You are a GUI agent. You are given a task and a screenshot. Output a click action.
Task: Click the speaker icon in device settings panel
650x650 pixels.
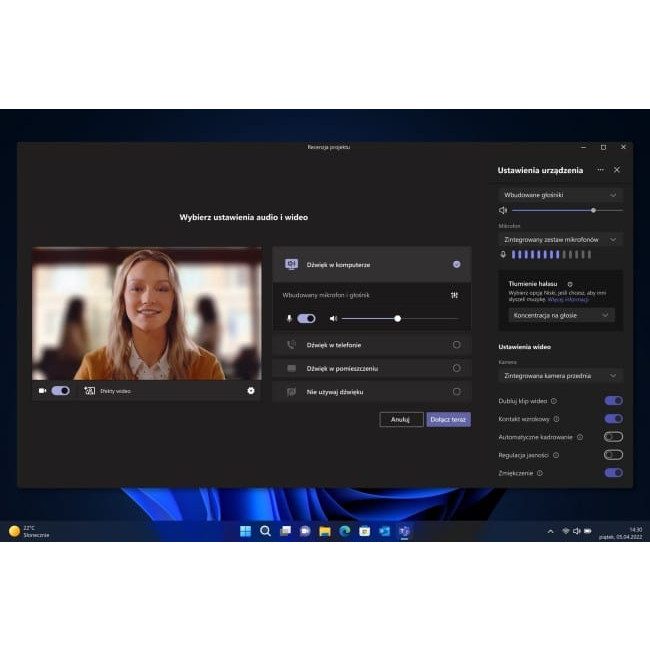pos(503,211)
